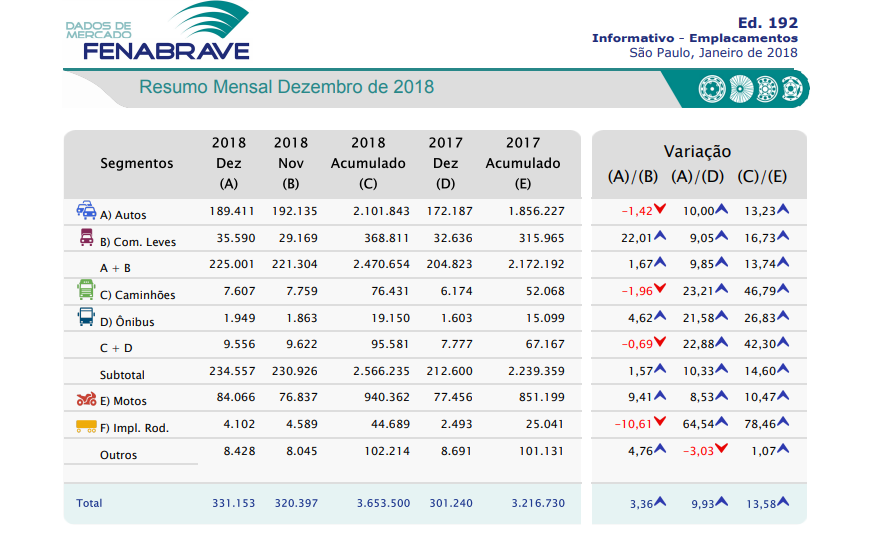Click the Resumo Mensal Dezembro de 2018 title

coord(286,87)
